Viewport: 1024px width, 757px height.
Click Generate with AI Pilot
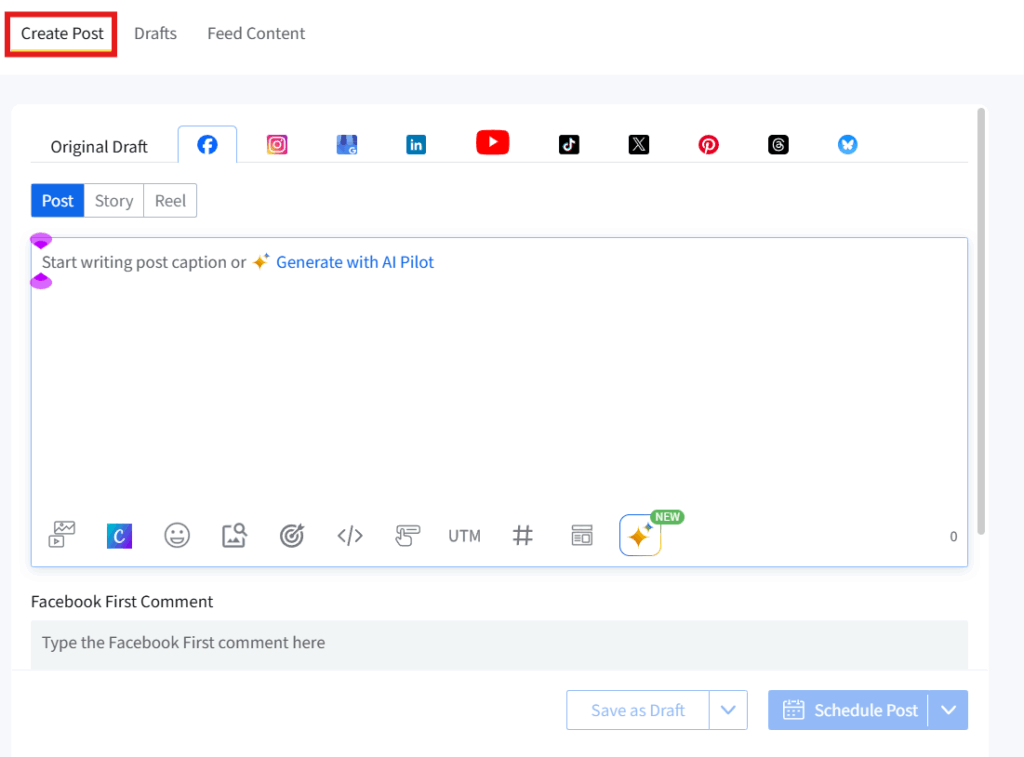pos(355,261)
